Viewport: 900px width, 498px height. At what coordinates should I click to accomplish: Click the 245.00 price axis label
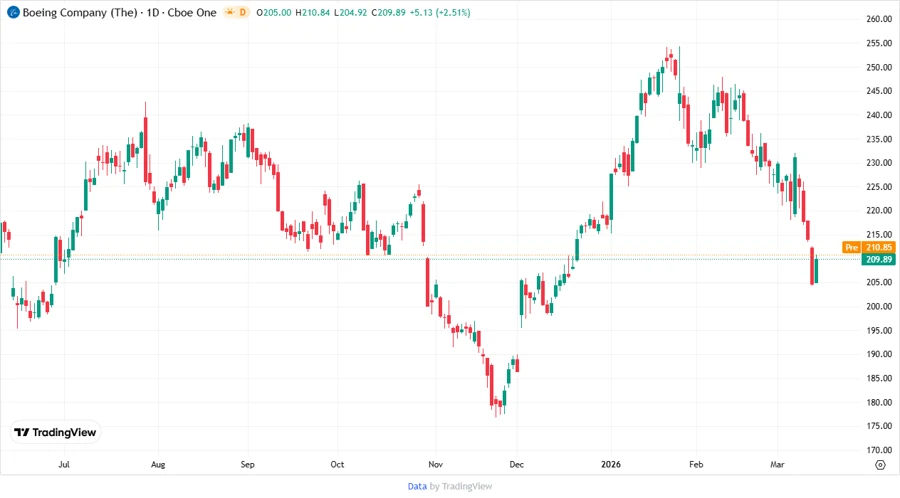pos(879,91)
